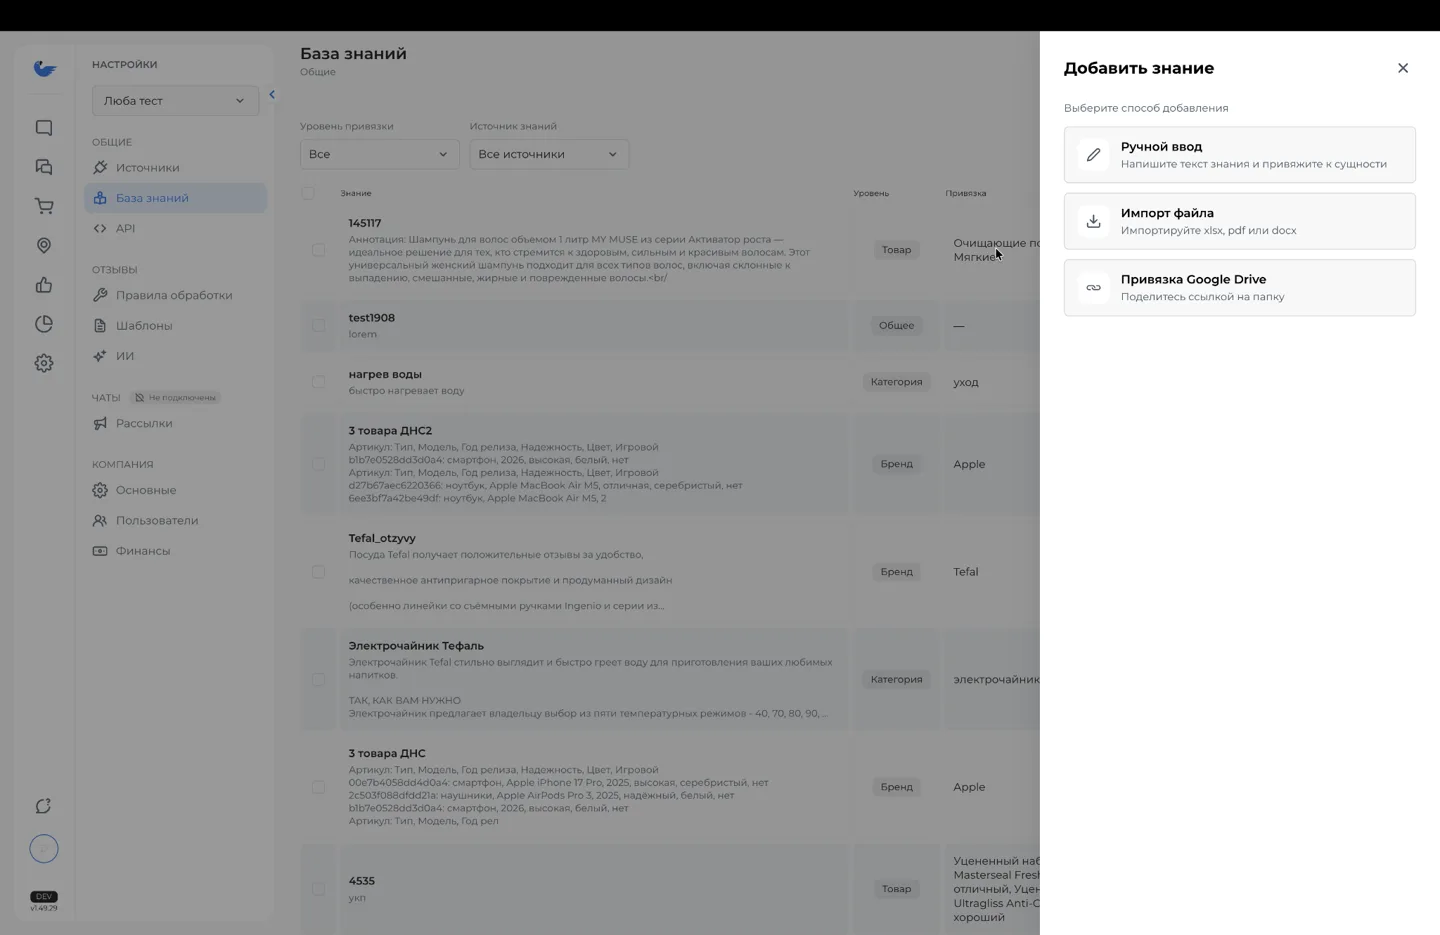Open the thumbs-up sidebar icon
Viewport: 1440px width, 935px height.
44,285
